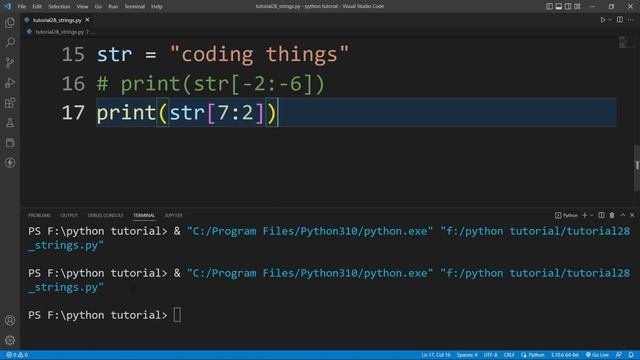The height and width of the screenshot is (360, 640).
Task: Click the activity bar icon below Testing
Action: coord(10,142)
